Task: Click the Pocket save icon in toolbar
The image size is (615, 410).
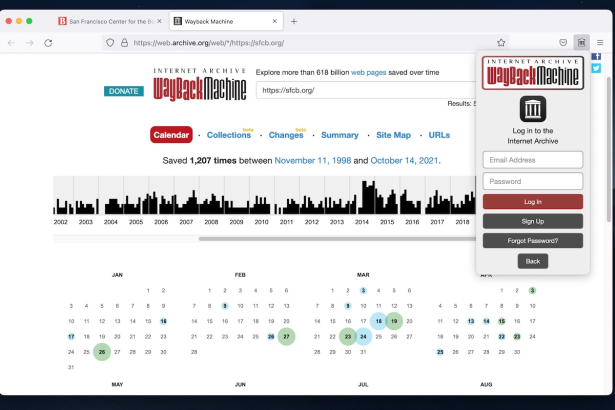Action: point(563,43)
